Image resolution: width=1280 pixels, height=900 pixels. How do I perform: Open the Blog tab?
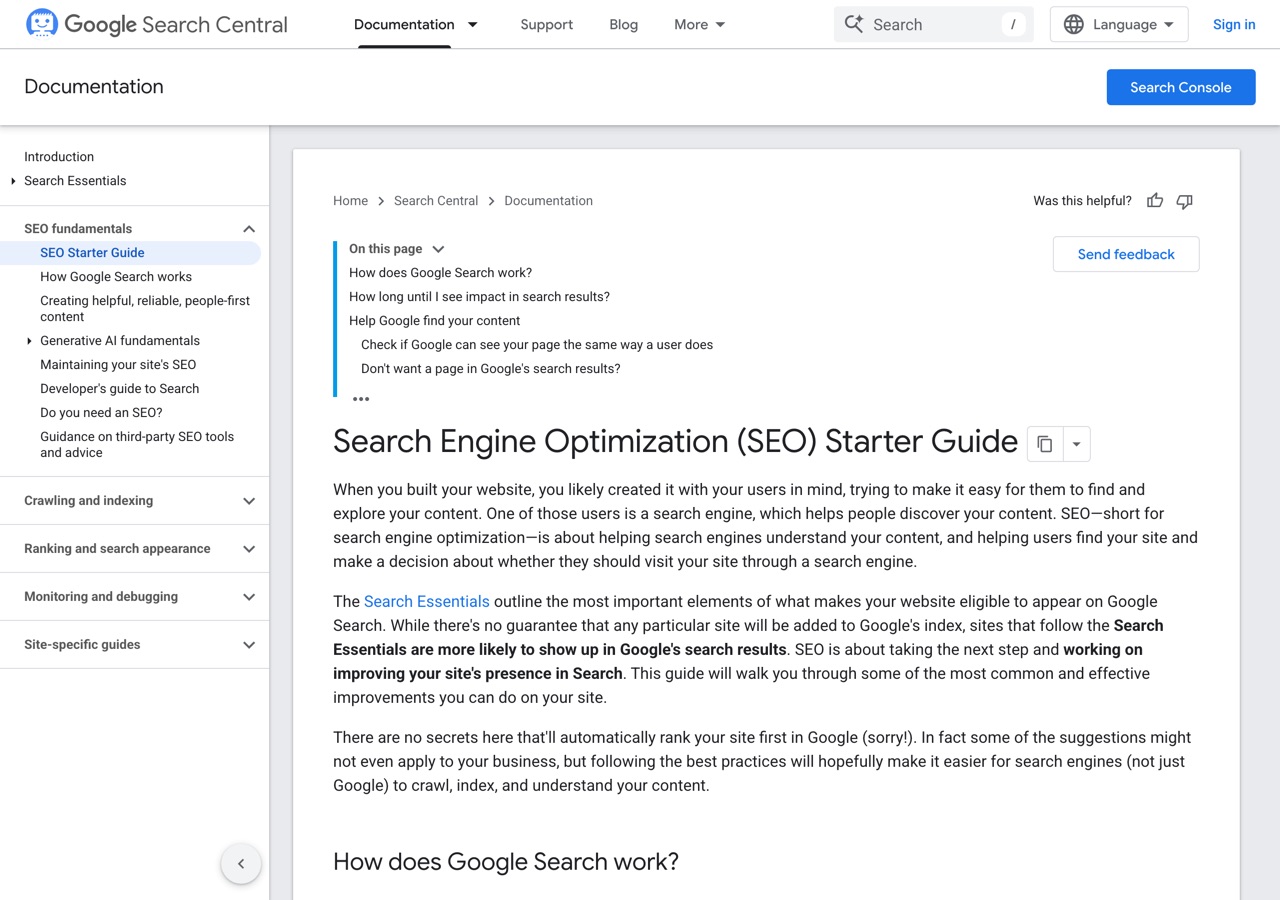pos(623,24)
